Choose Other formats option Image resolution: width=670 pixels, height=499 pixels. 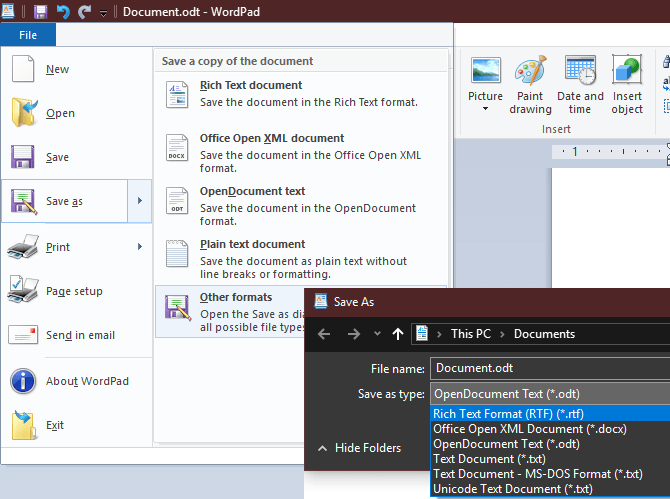click(x=231, y=312)
